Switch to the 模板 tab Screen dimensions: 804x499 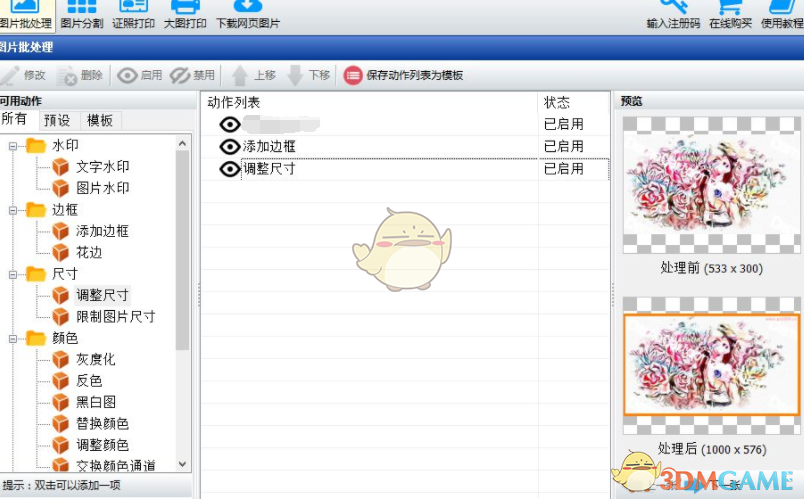pyautogui.click(x=100, y=120)
